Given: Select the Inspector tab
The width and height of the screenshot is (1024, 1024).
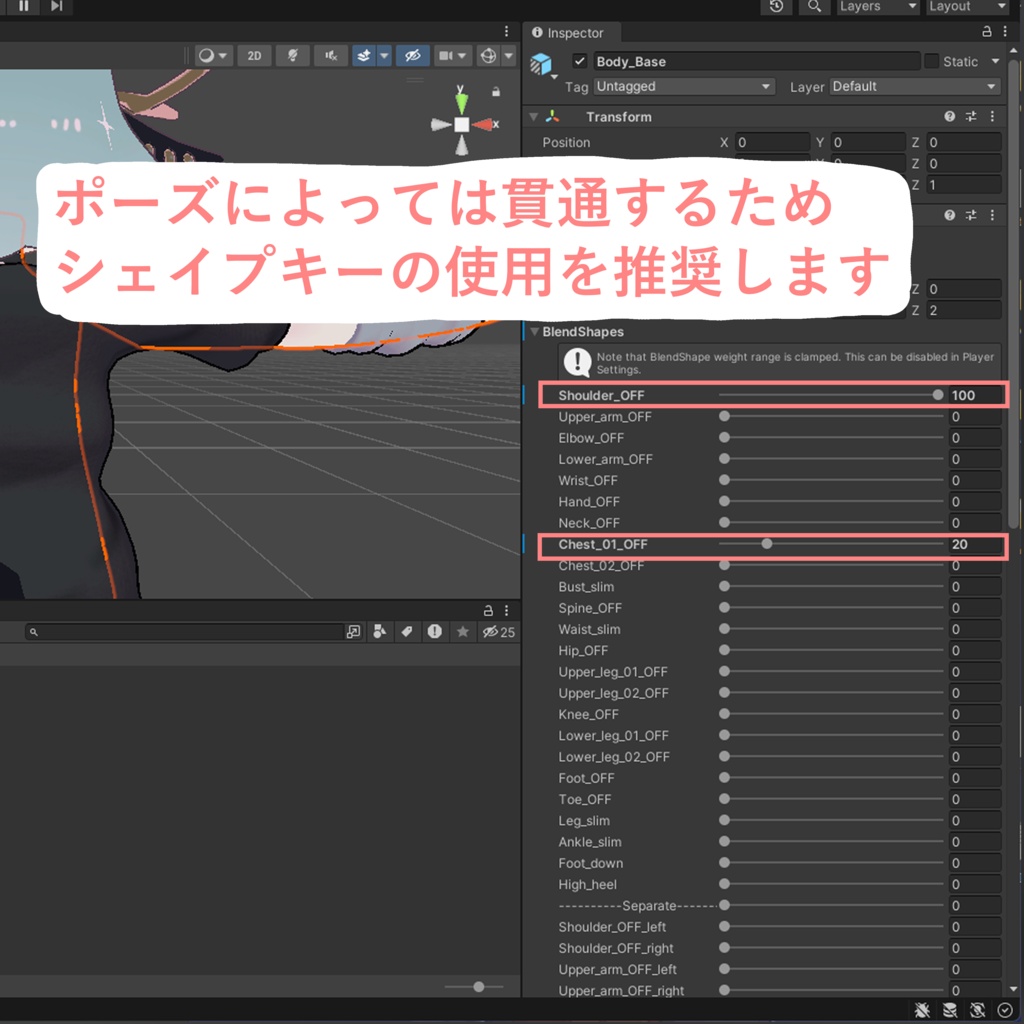Looking at the screenshot, I should [570, 33].
